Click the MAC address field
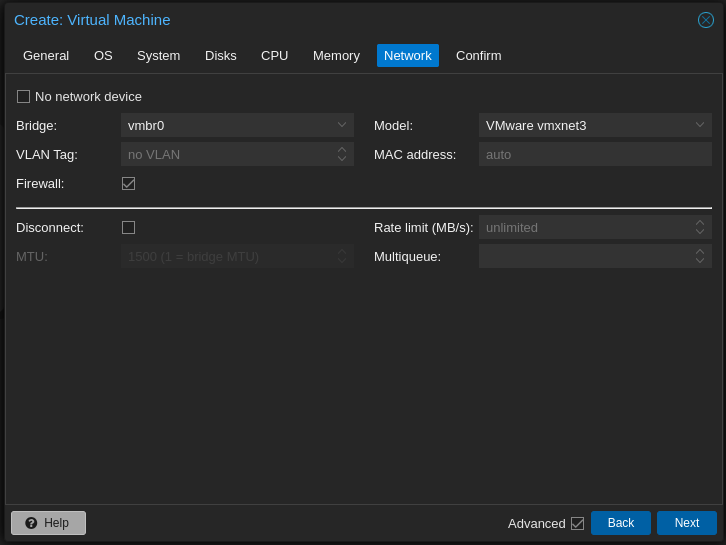Viewport: 726px width, 545px height. 595,154
